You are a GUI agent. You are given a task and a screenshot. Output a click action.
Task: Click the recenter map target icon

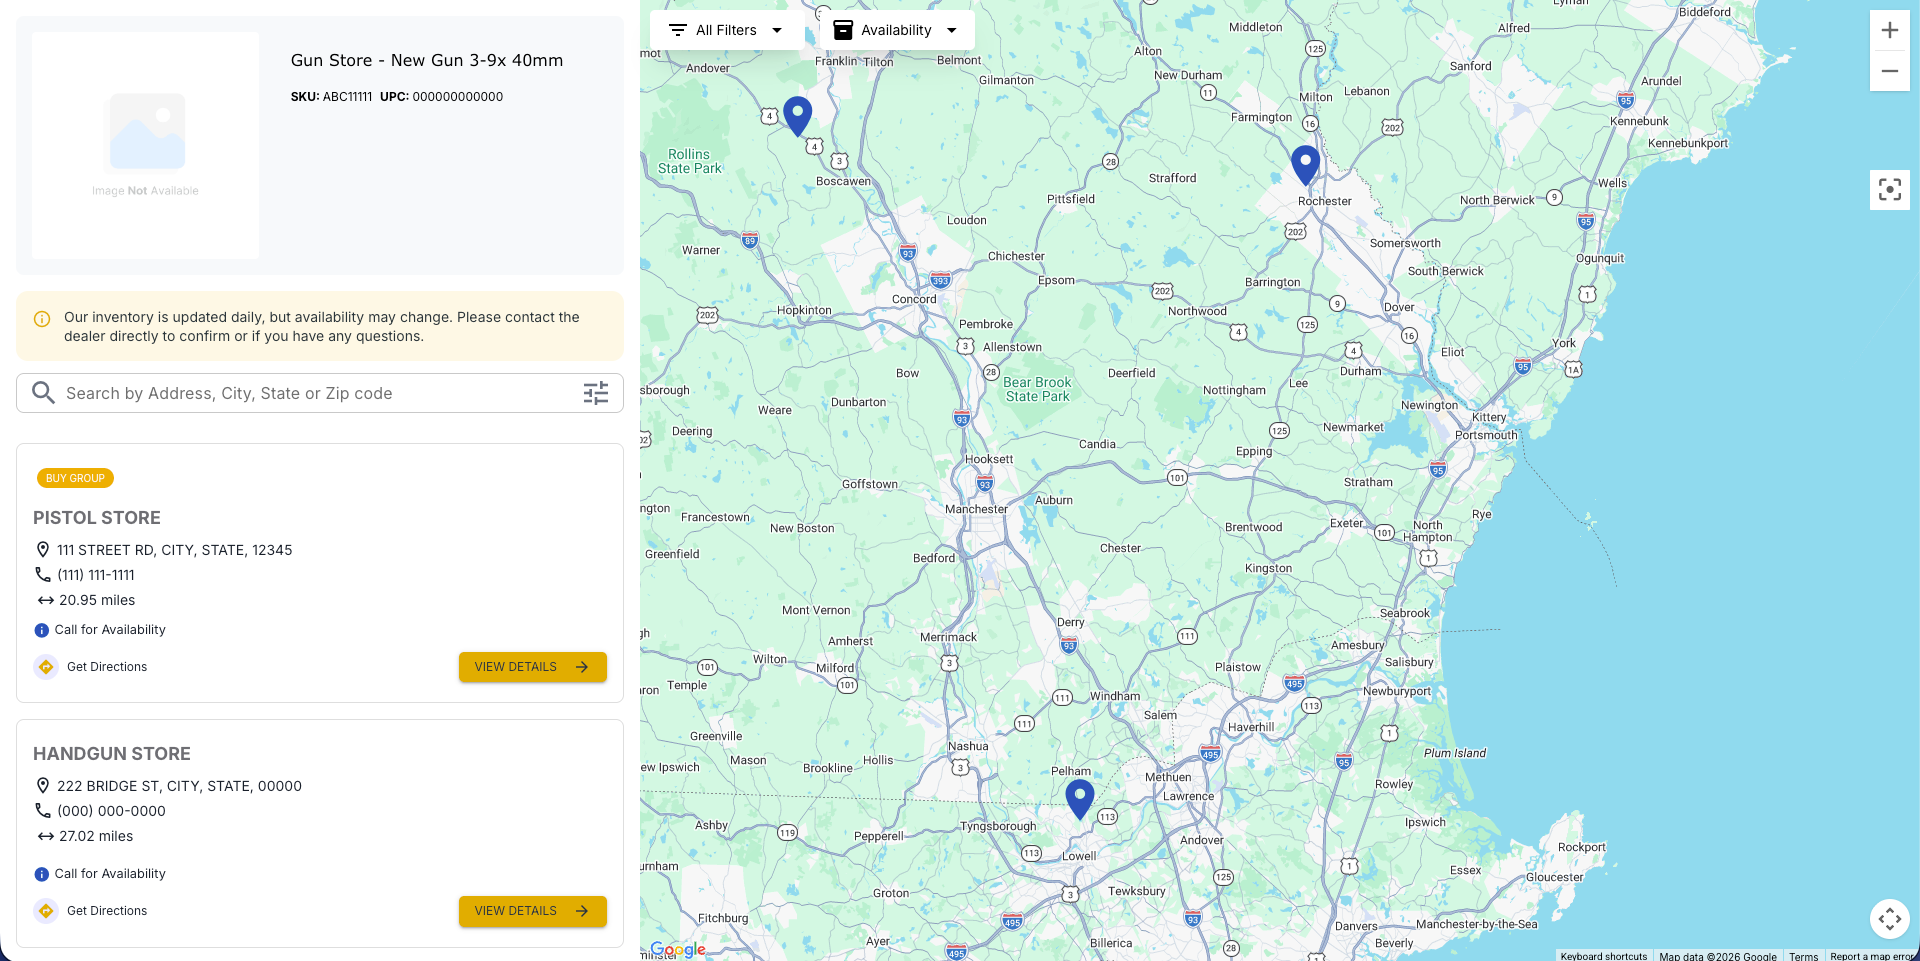[1889, 189]
